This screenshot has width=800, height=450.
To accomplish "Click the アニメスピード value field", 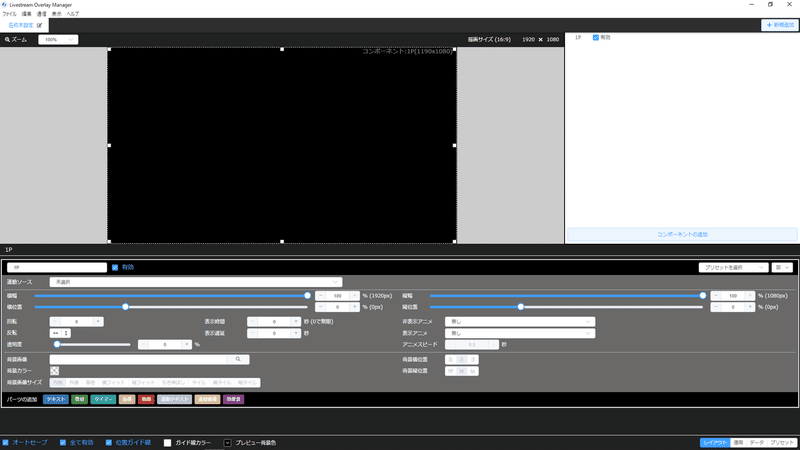I will (472, 344).
